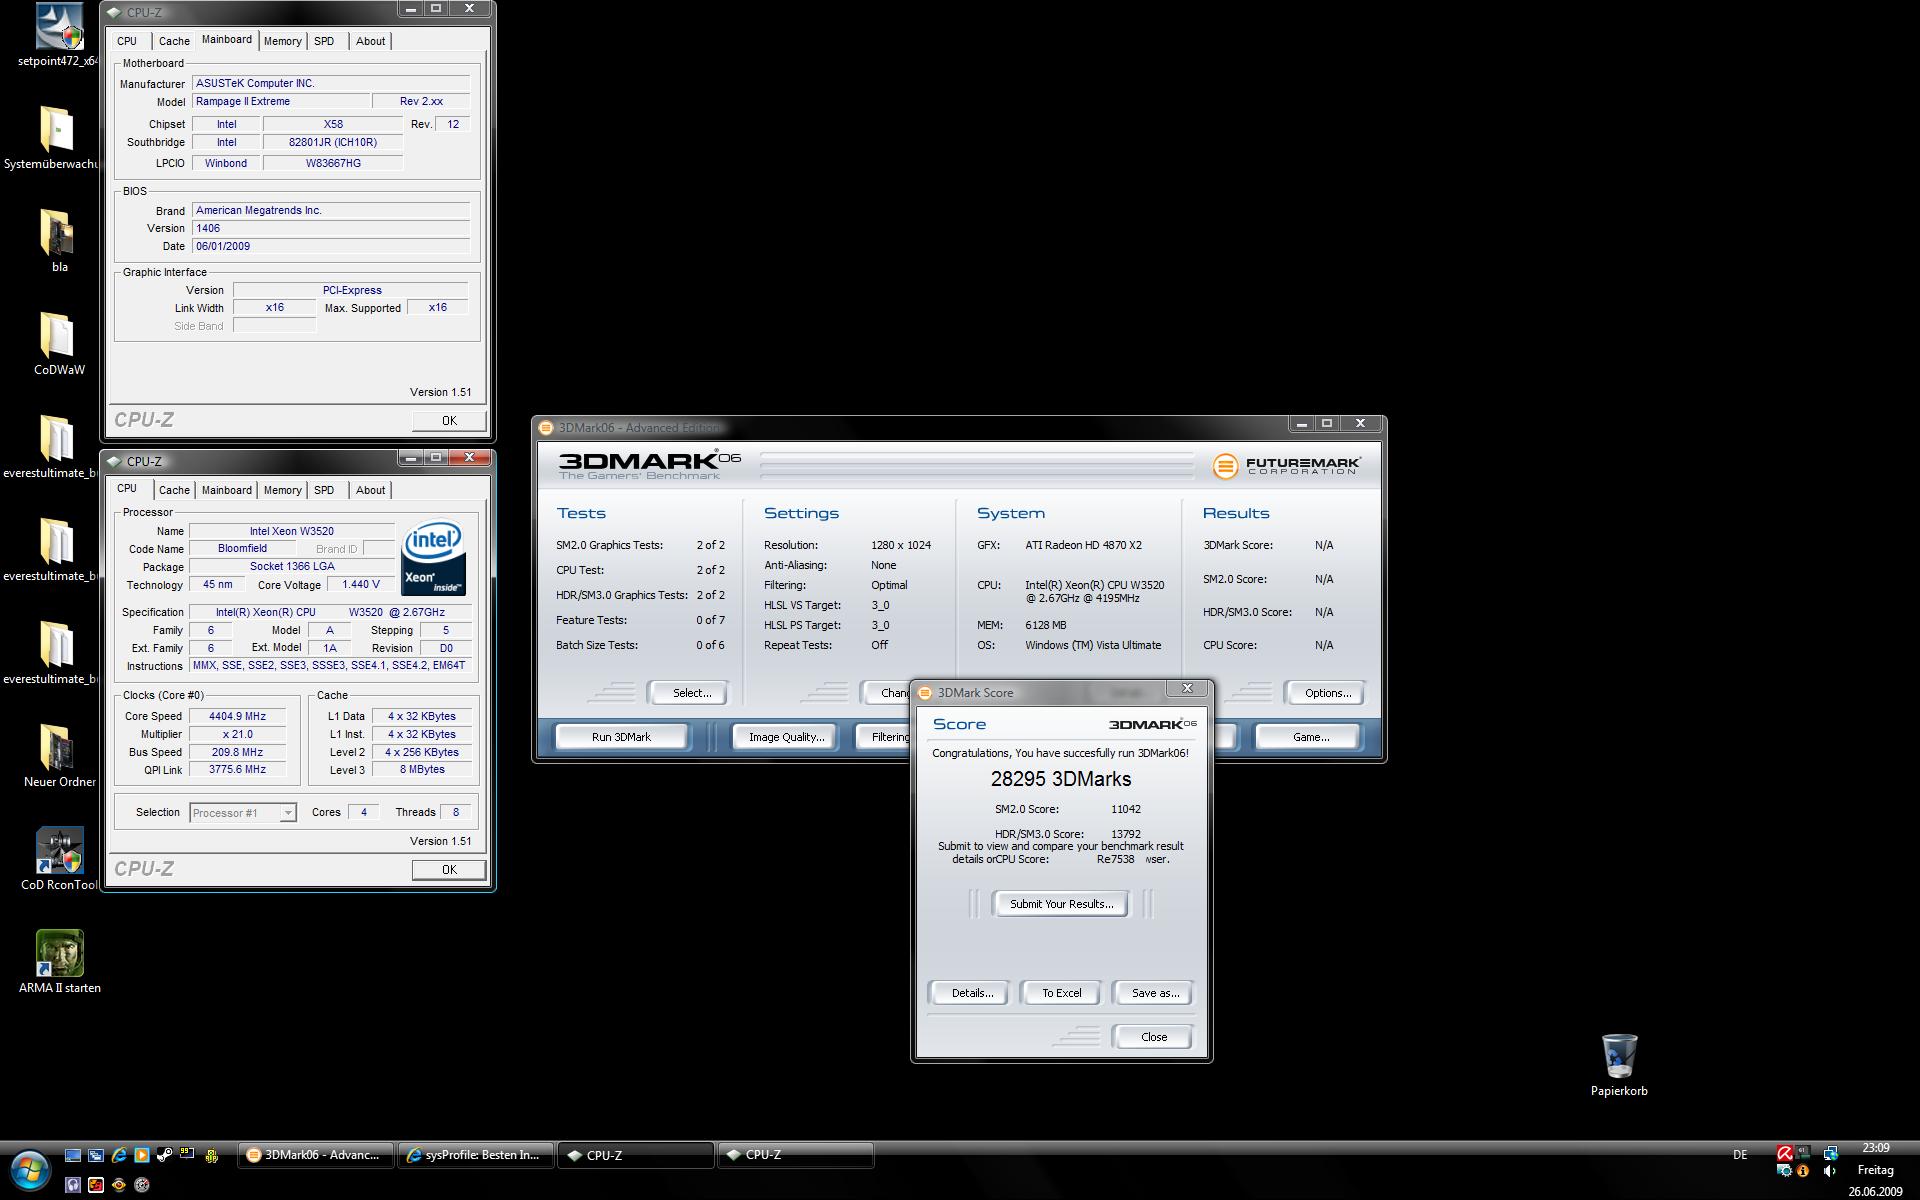Open the Processor #1 selection dropdown in CPU-Z
1920x1200 pixels.
(x=243, y=813)
